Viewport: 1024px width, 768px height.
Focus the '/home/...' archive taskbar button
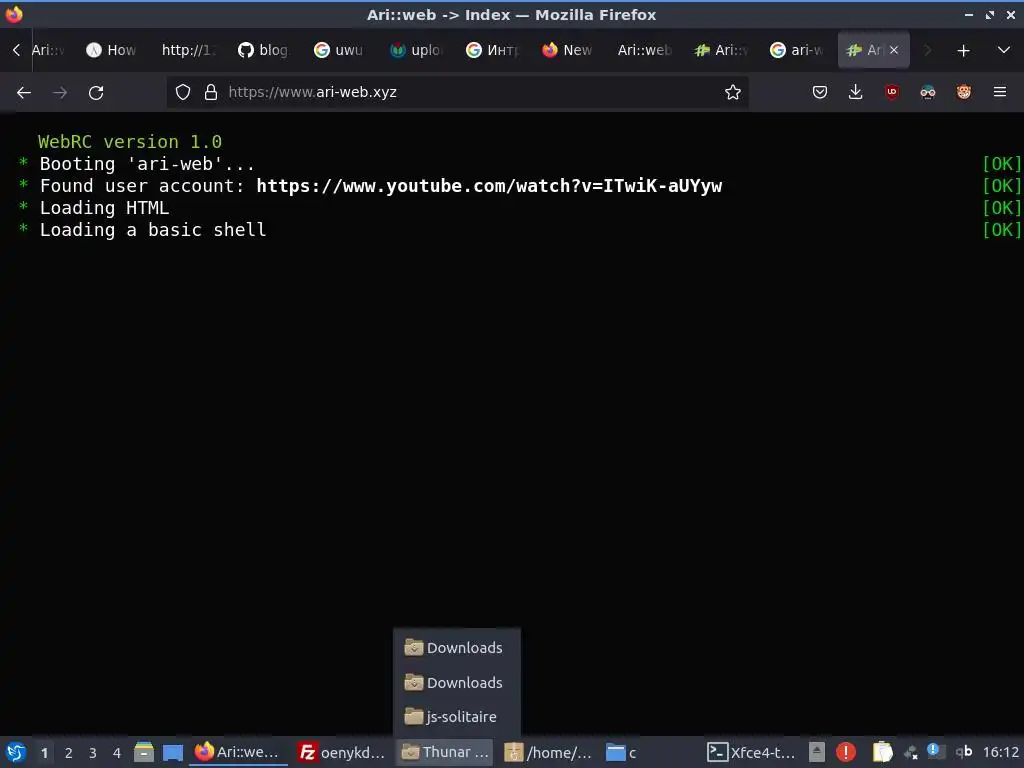click(x=548, y=752)
